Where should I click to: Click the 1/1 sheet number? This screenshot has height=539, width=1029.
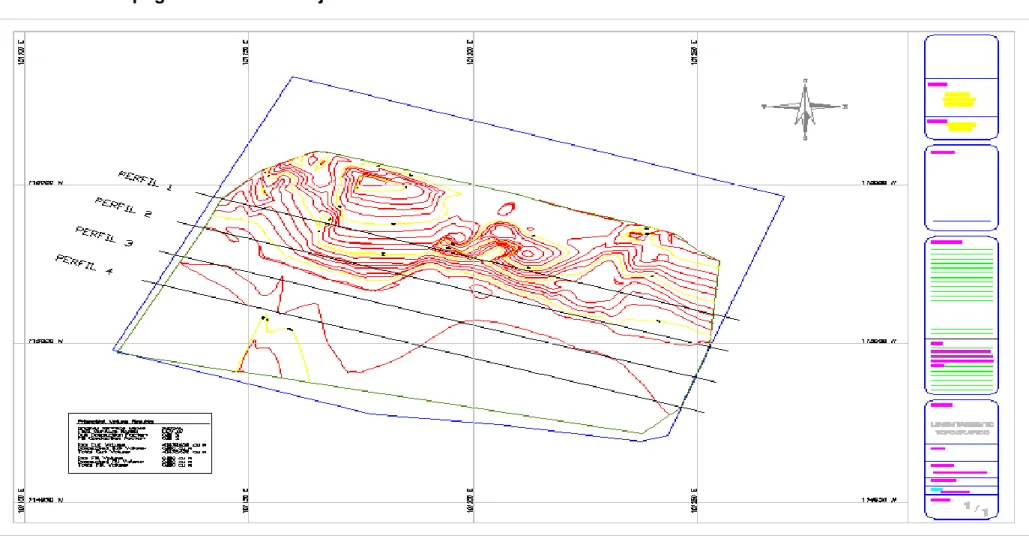(976, 507)
